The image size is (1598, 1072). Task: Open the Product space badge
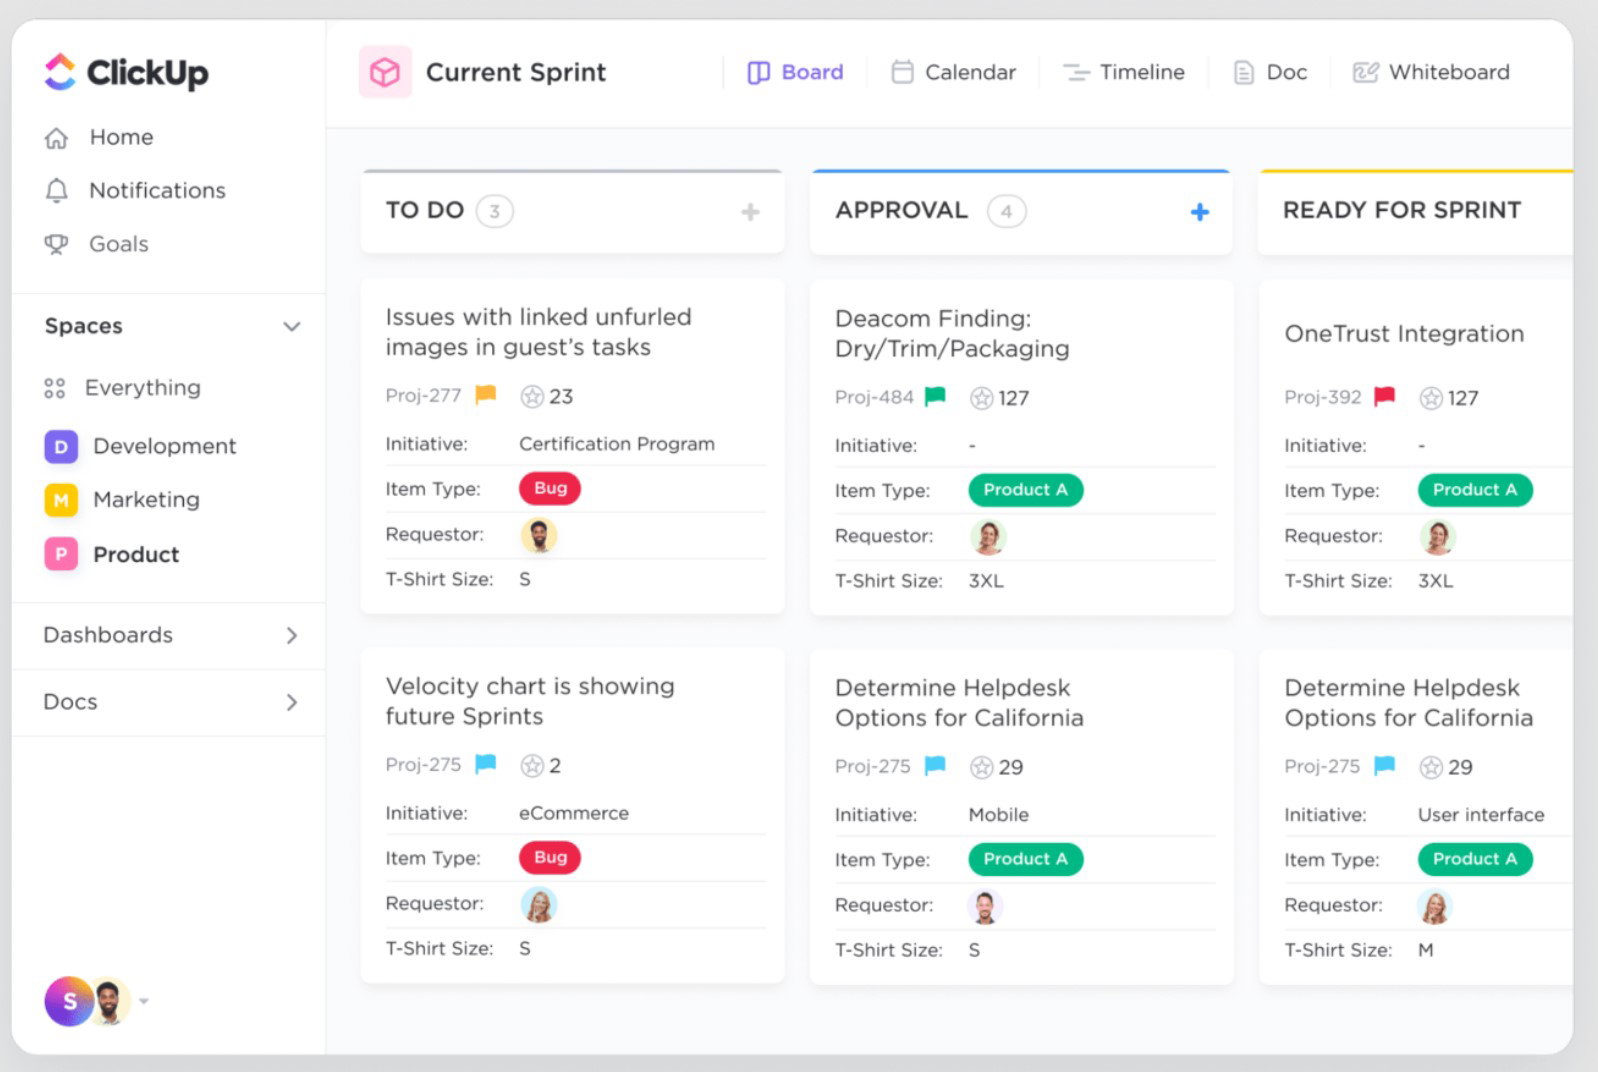click(x=61, y=554)
